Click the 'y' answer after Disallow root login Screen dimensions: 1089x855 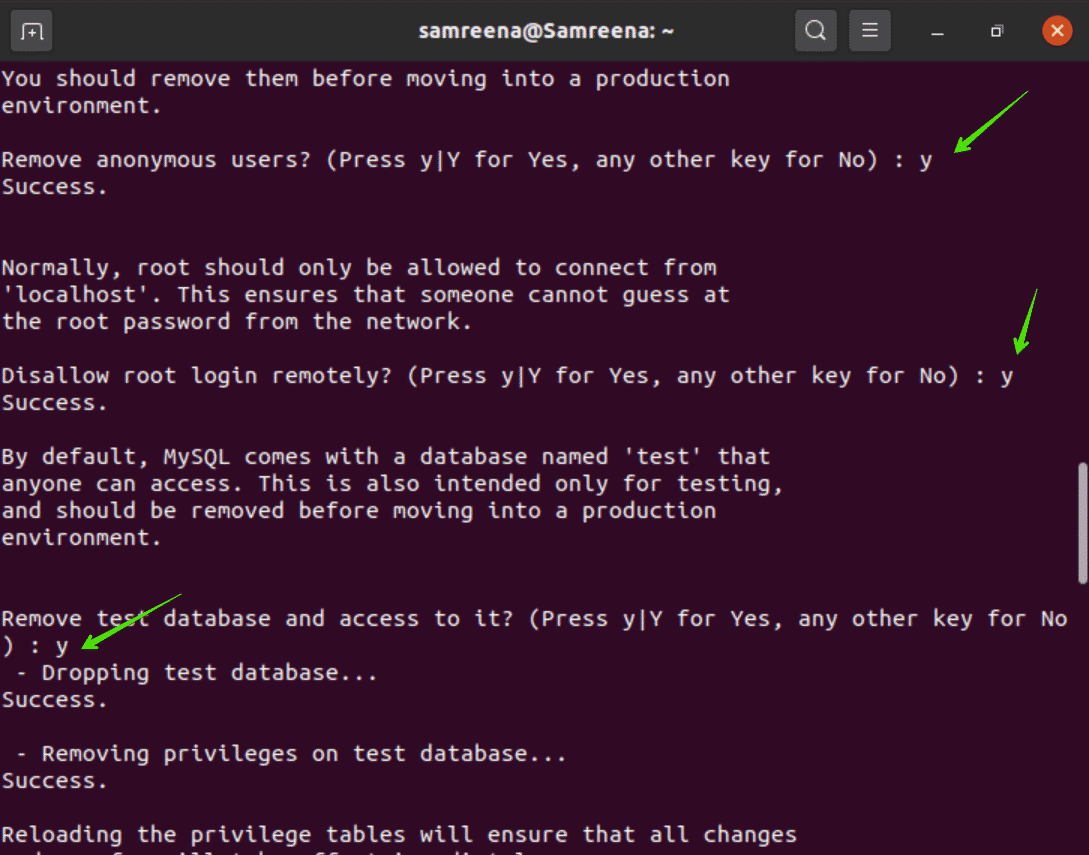click(x=1007, y=376)
